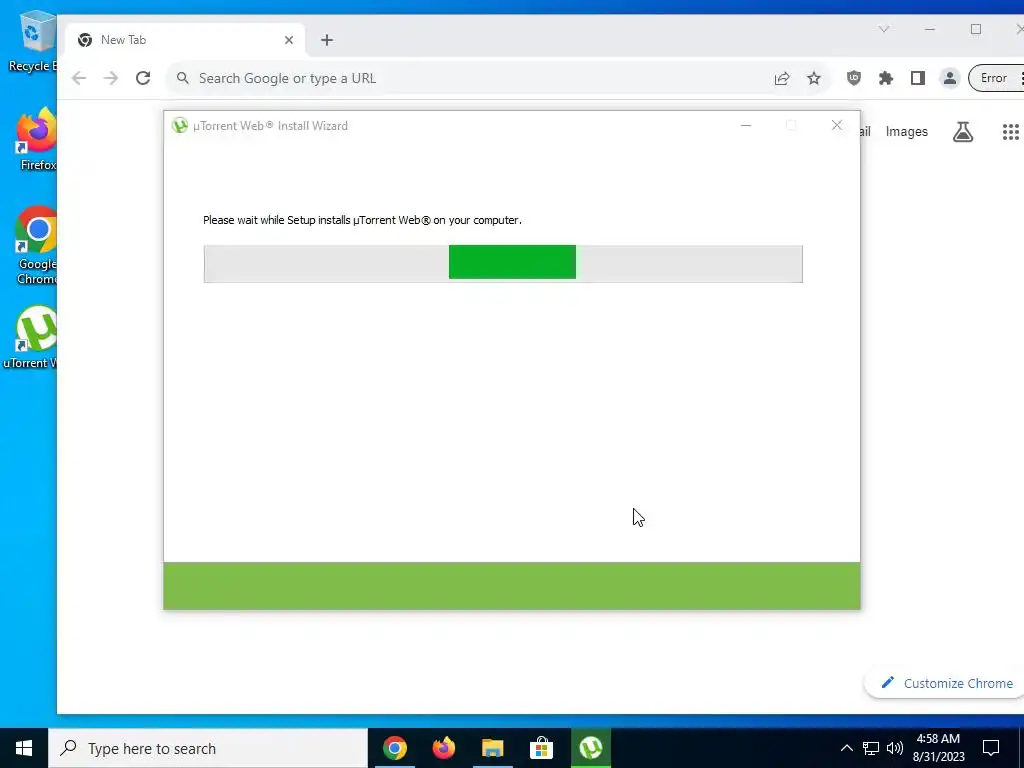Click the share page icon in address bar
Image resolution: width=1024 pixels, height=768 pixels.
point(782,78)
